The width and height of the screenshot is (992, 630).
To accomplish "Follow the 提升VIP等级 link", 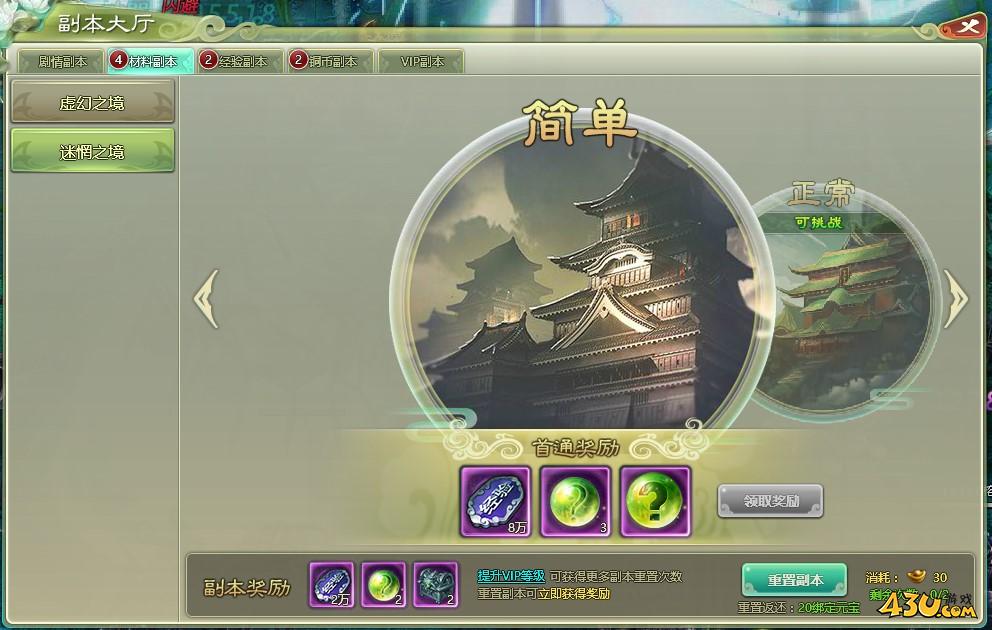I will point(511,576).
